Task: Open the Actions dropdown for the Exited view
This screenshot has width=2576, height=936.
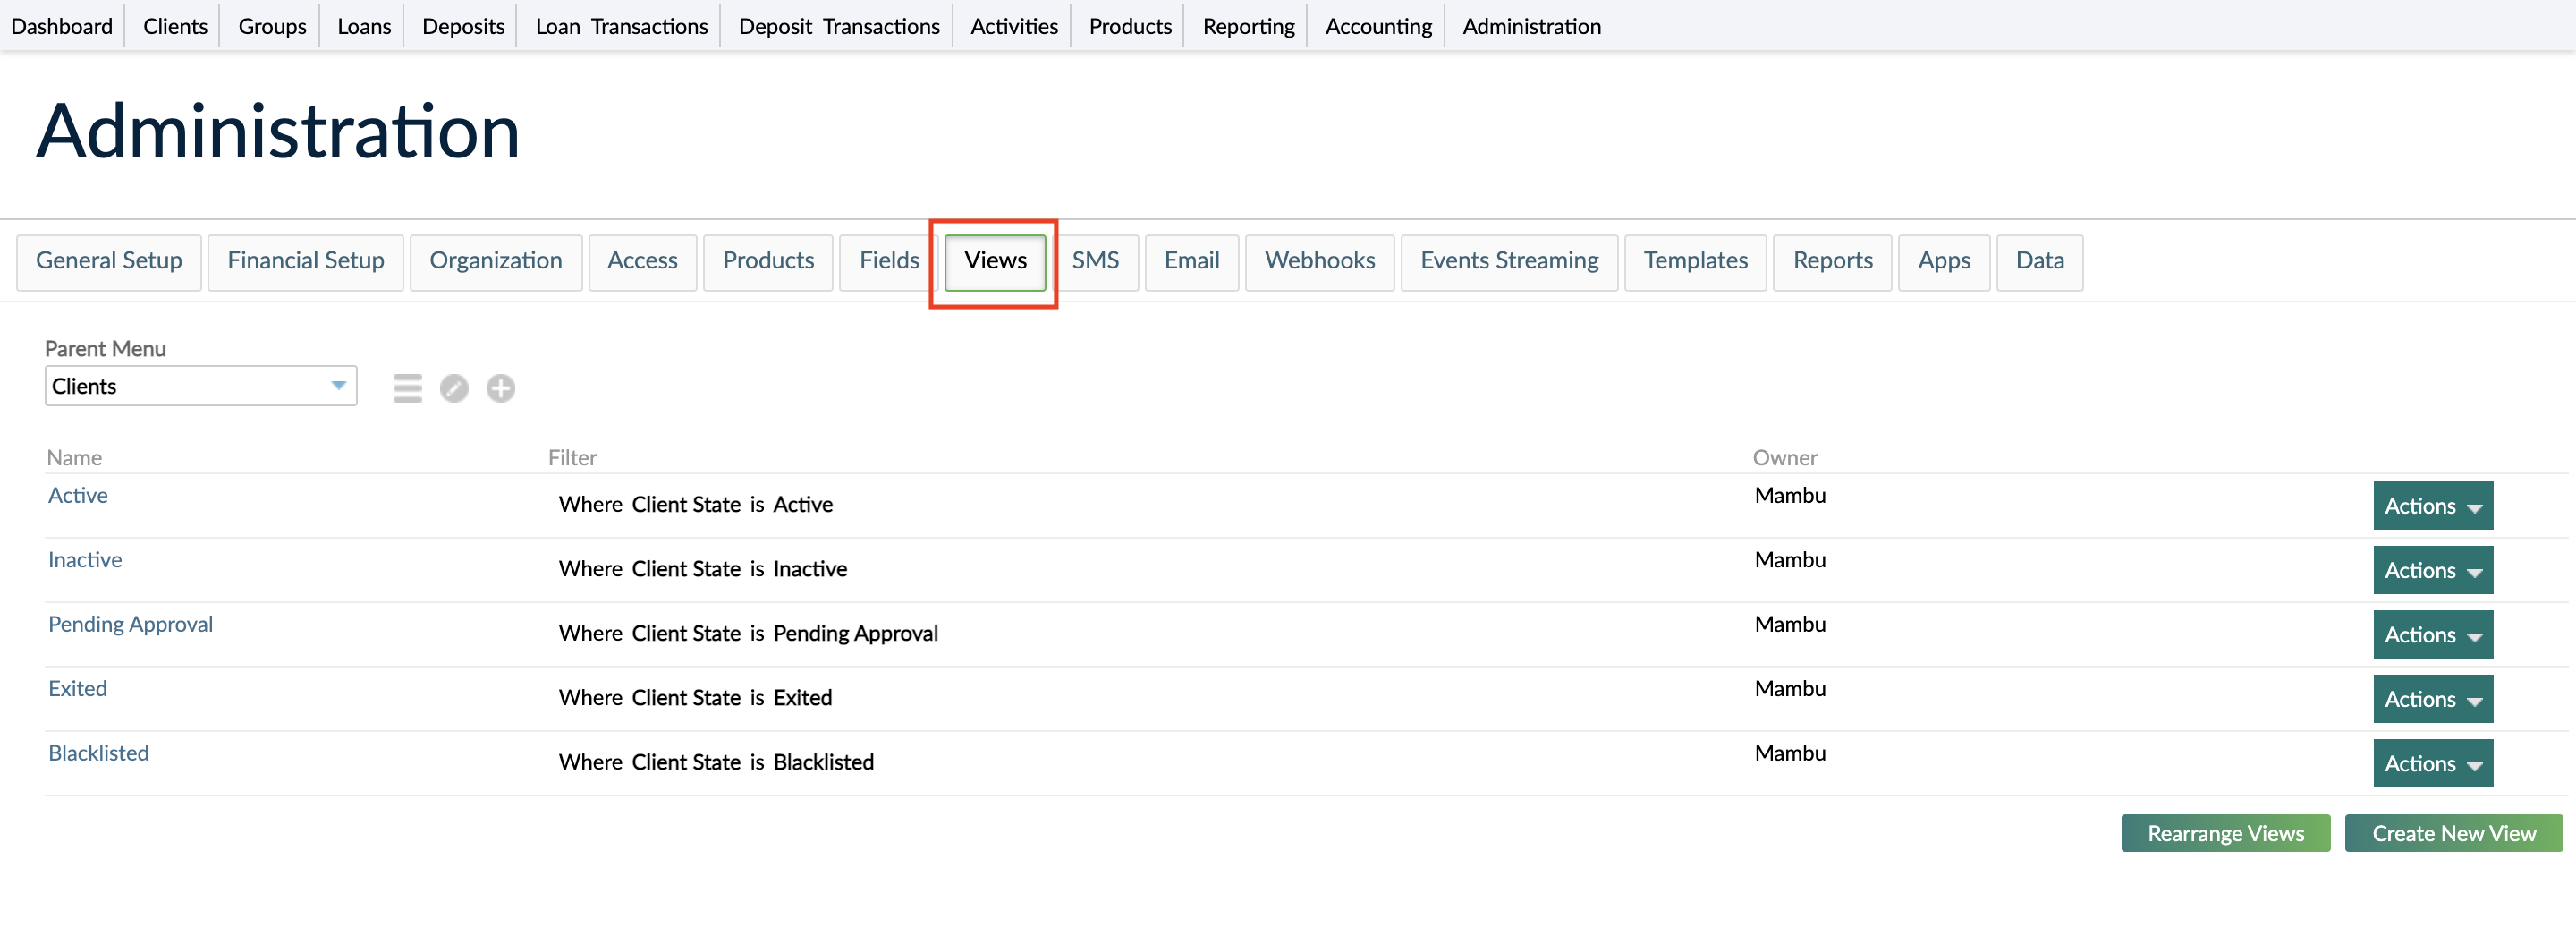Action: (x=2432, y=699)
